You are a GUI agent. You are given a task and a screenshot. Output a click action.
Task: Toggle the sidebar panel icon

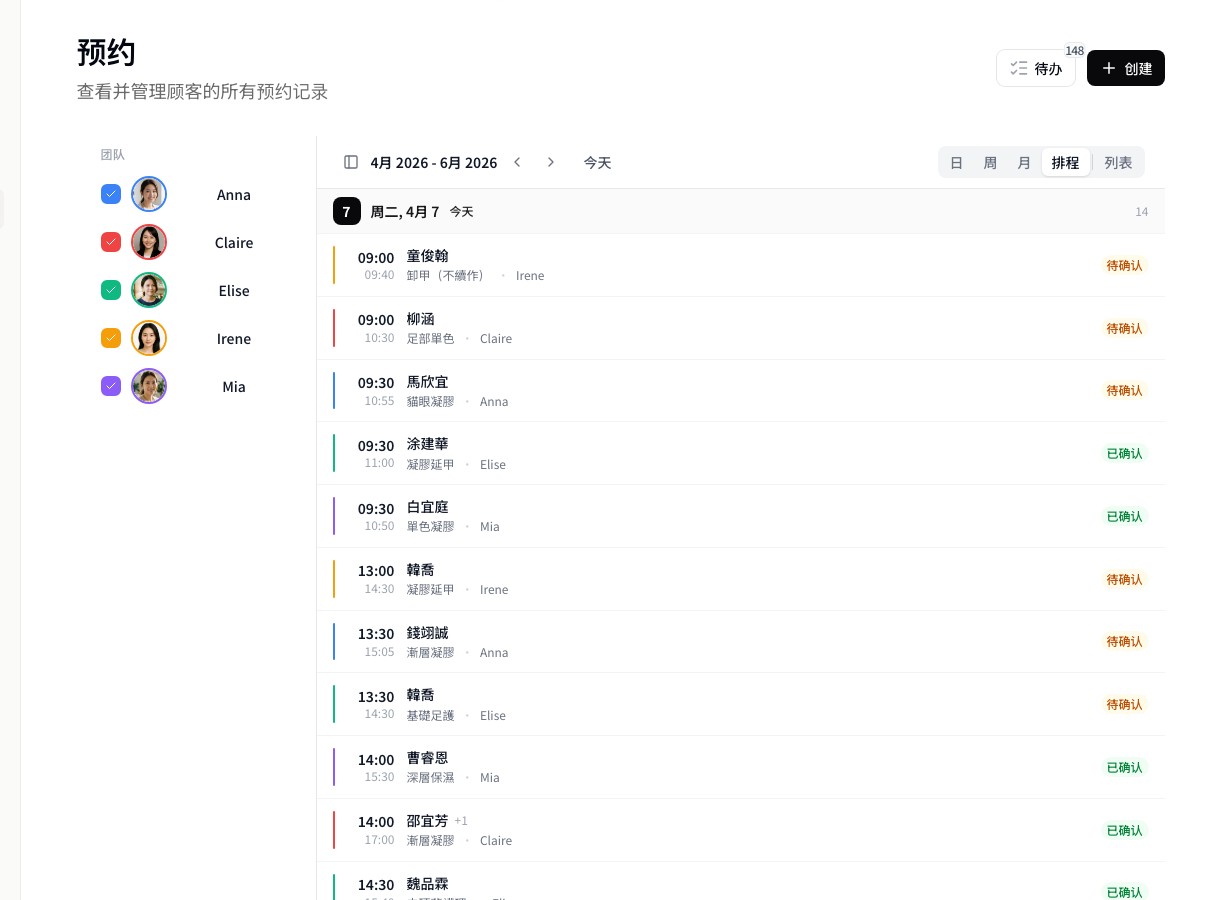click(351, 162)
